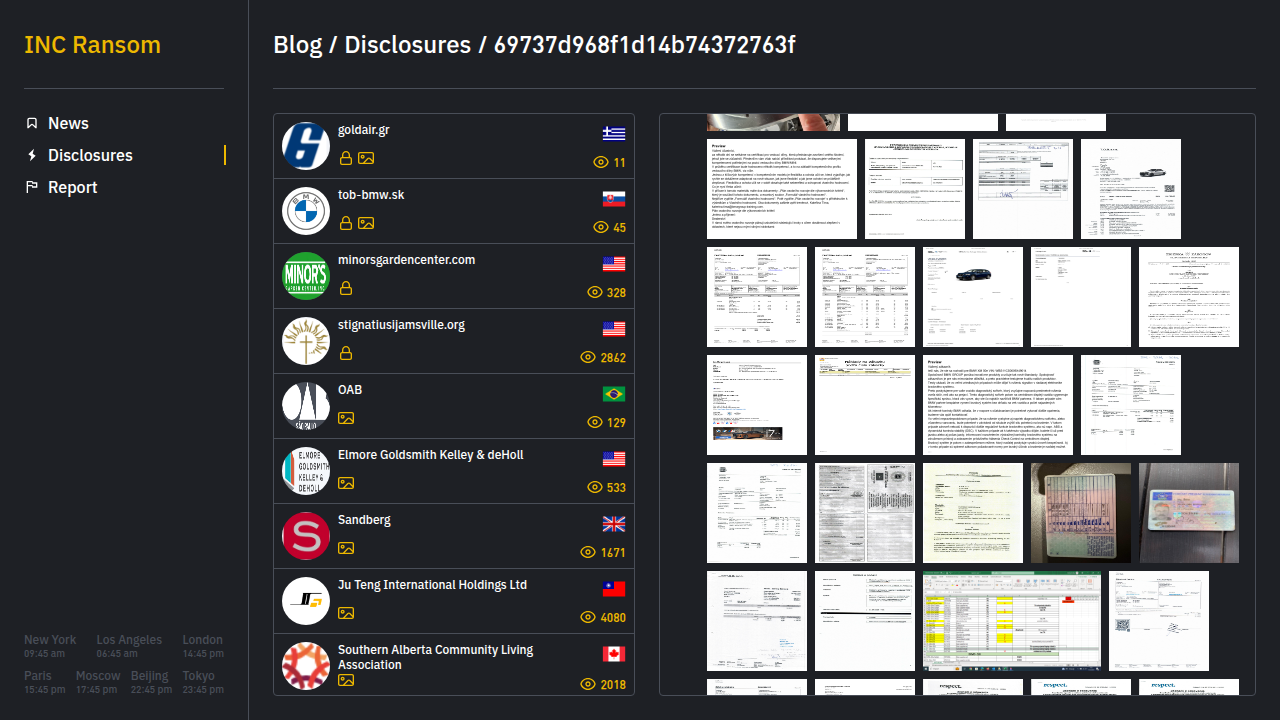
Task: Click the red Sandberg logo
Action: coord(306,536)
